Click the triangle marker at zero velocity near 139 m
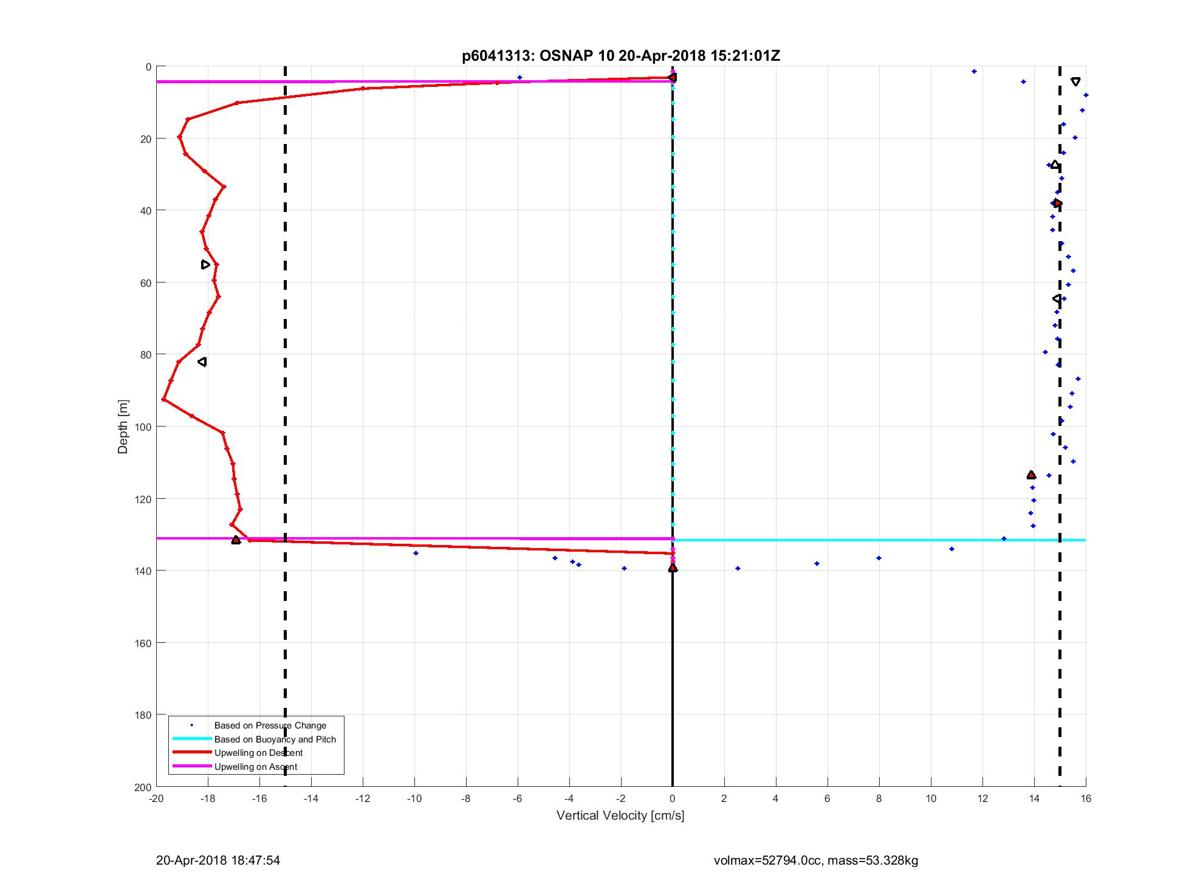The width and height of the screenshot is (1200, 885). [x=673, y=568]
